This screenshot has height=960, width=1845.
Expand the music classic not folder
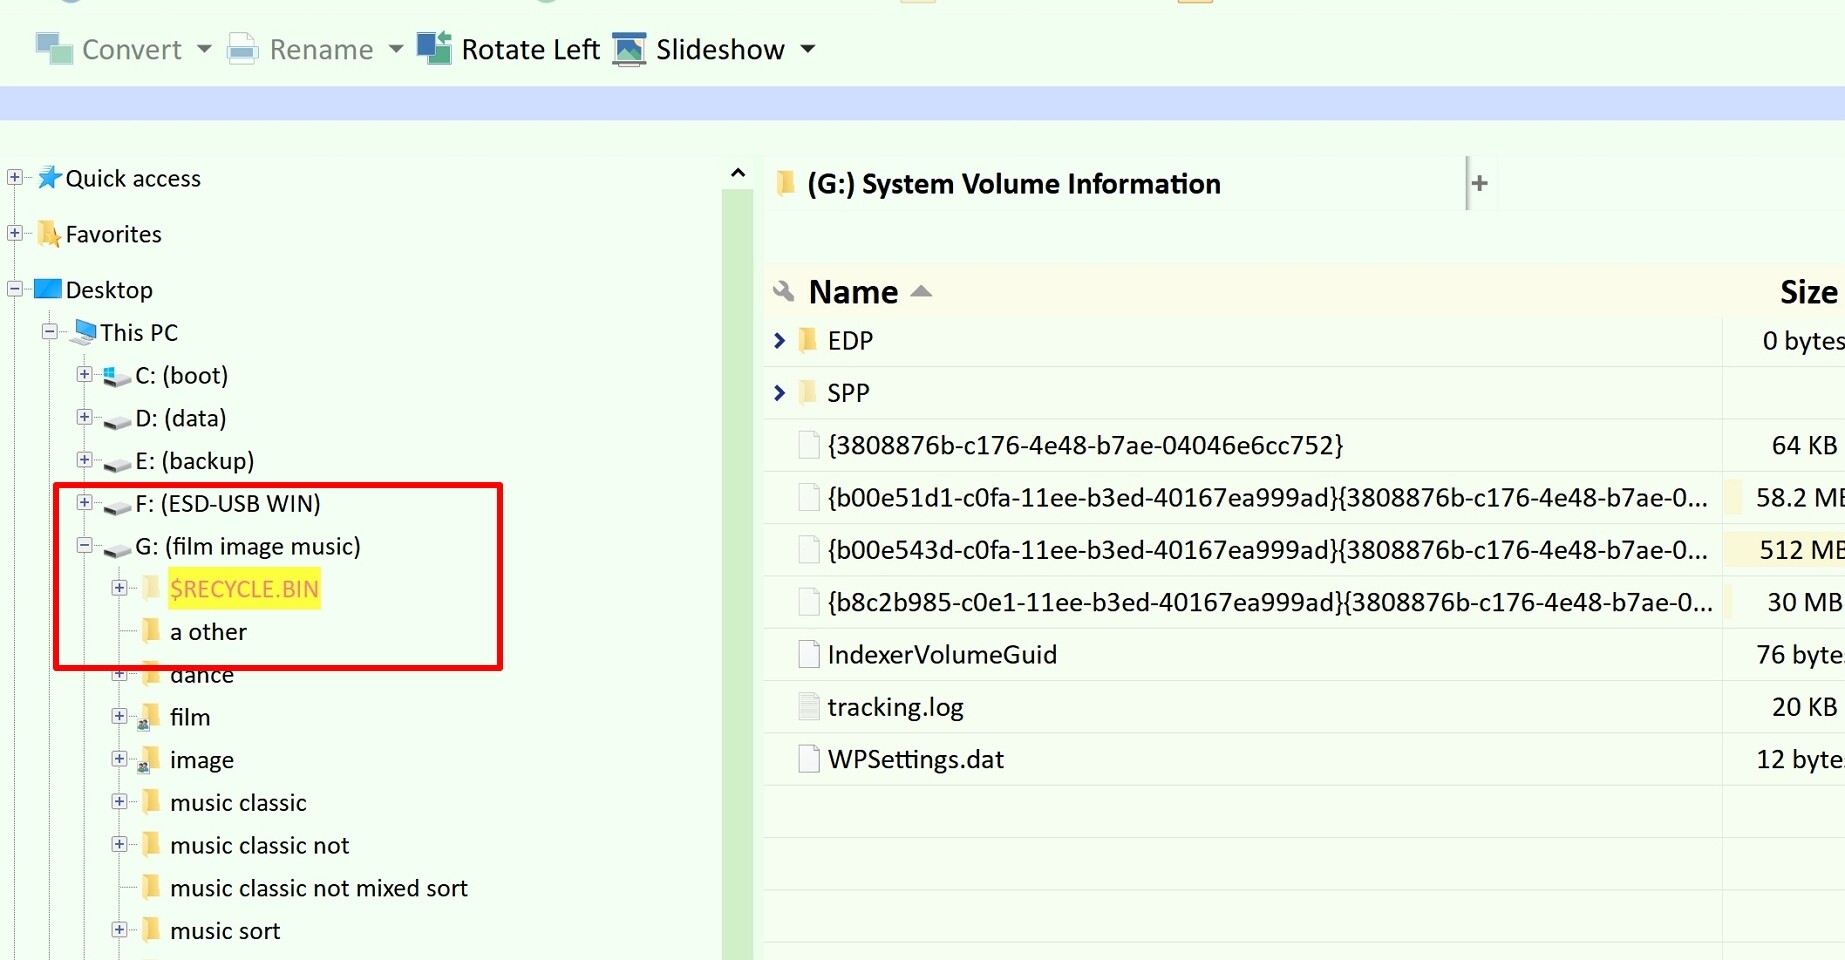coord(119,844)
